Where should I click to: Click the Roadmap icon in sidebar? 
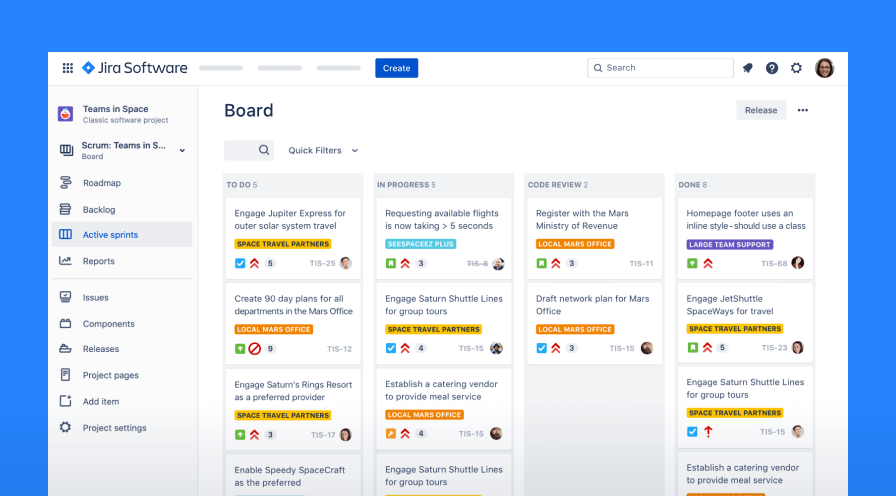[x=65, y=183]
